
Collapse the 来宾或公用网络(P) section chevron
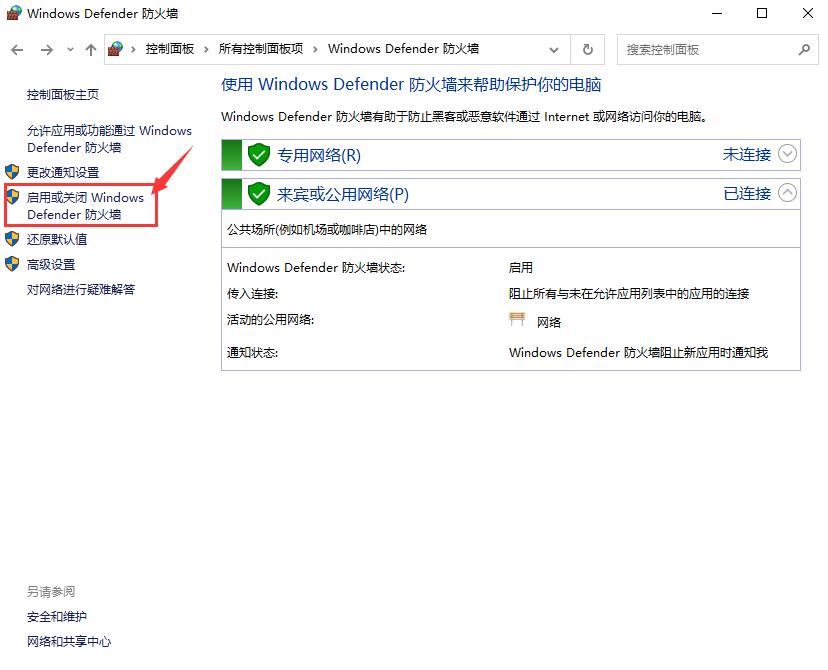[785, 194]
